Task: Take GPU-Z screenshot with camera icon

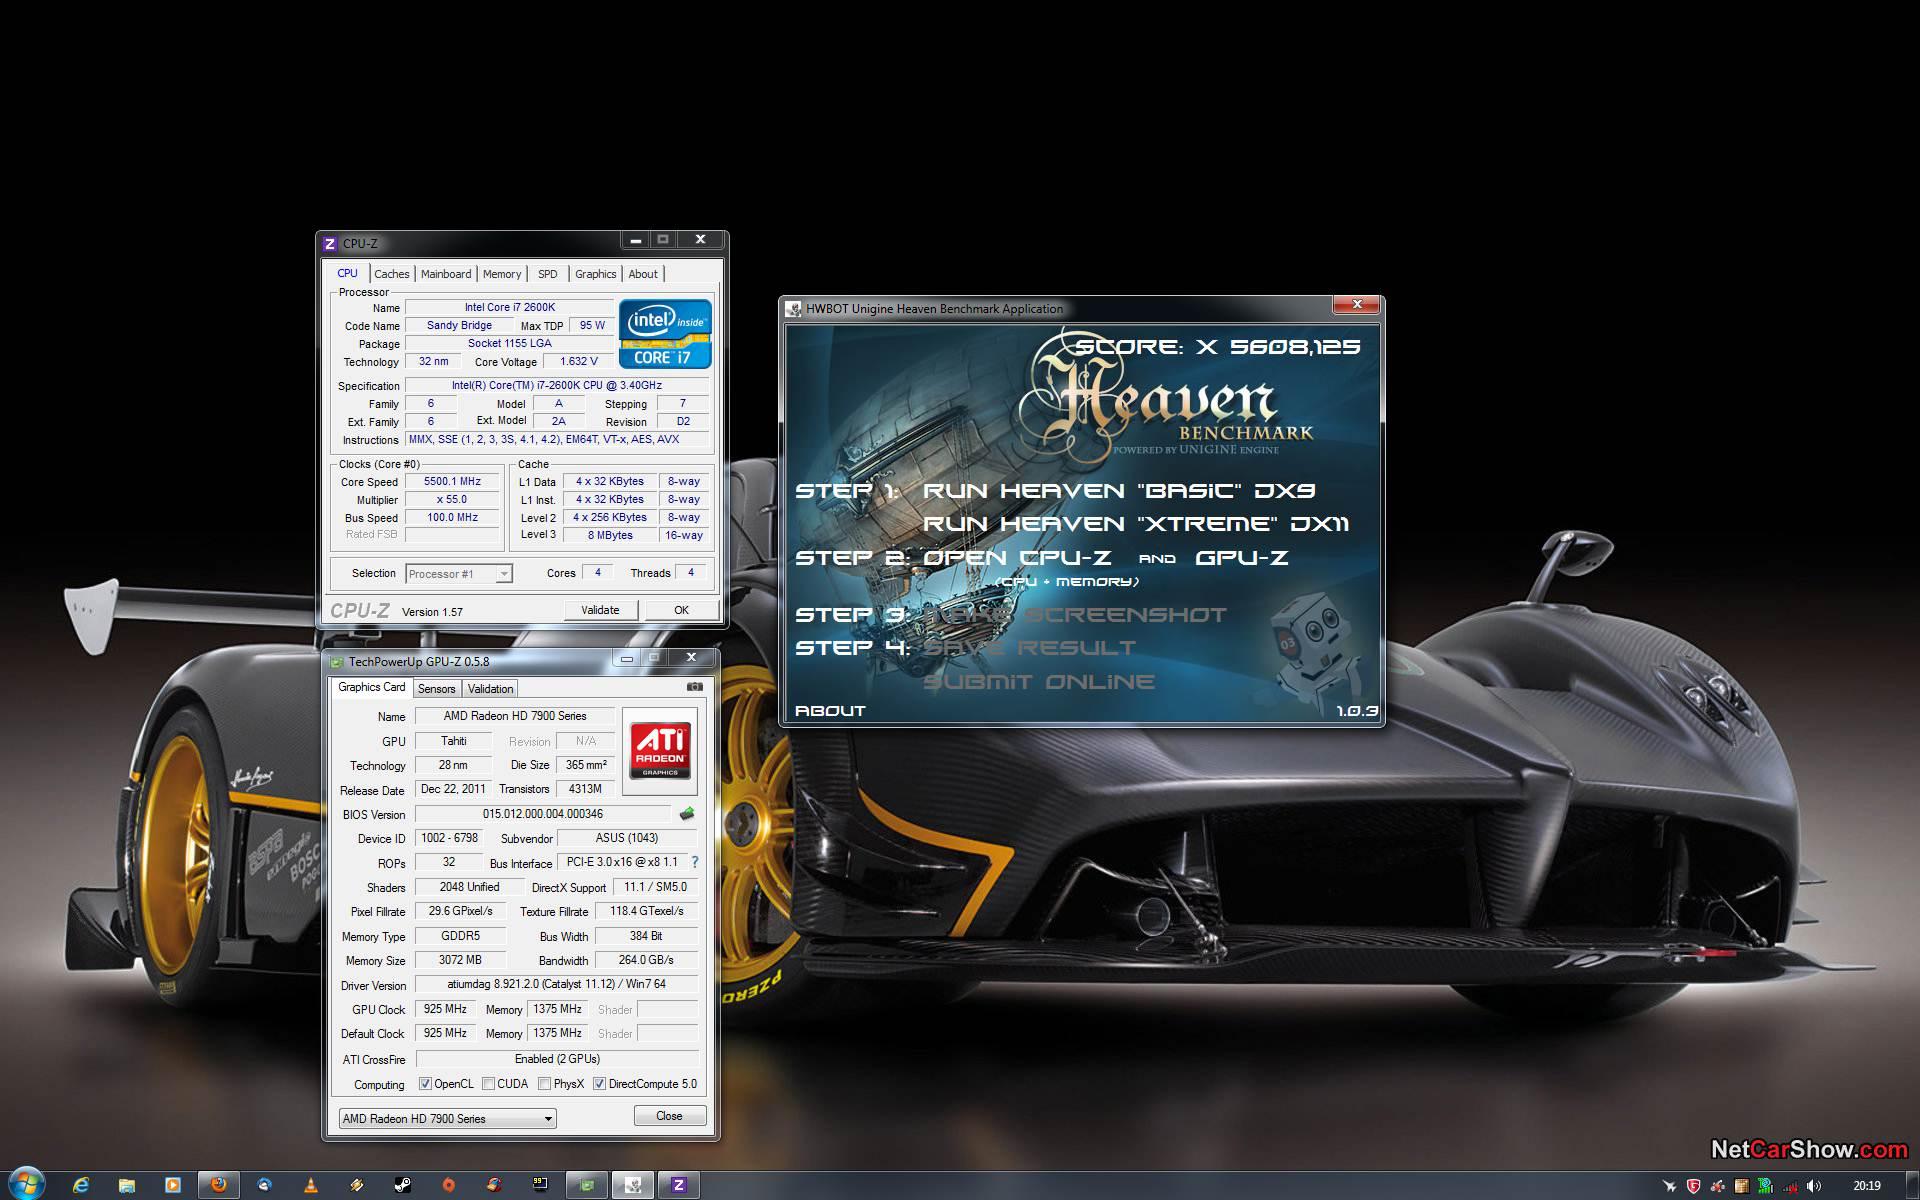Action: point(695,687)
